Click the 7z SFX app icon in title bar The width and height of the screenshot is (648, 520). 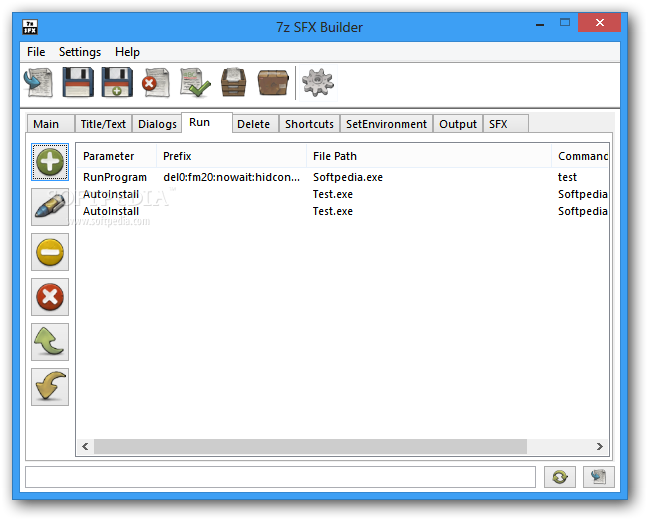click(30, 27)
